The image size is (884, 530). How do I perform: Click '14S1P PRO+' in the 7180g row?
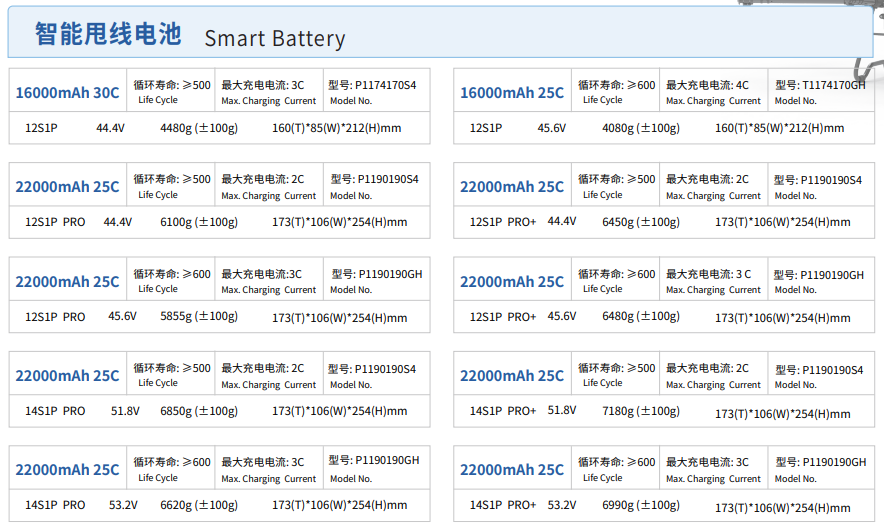pyautogui.click(x=503, y=411)
